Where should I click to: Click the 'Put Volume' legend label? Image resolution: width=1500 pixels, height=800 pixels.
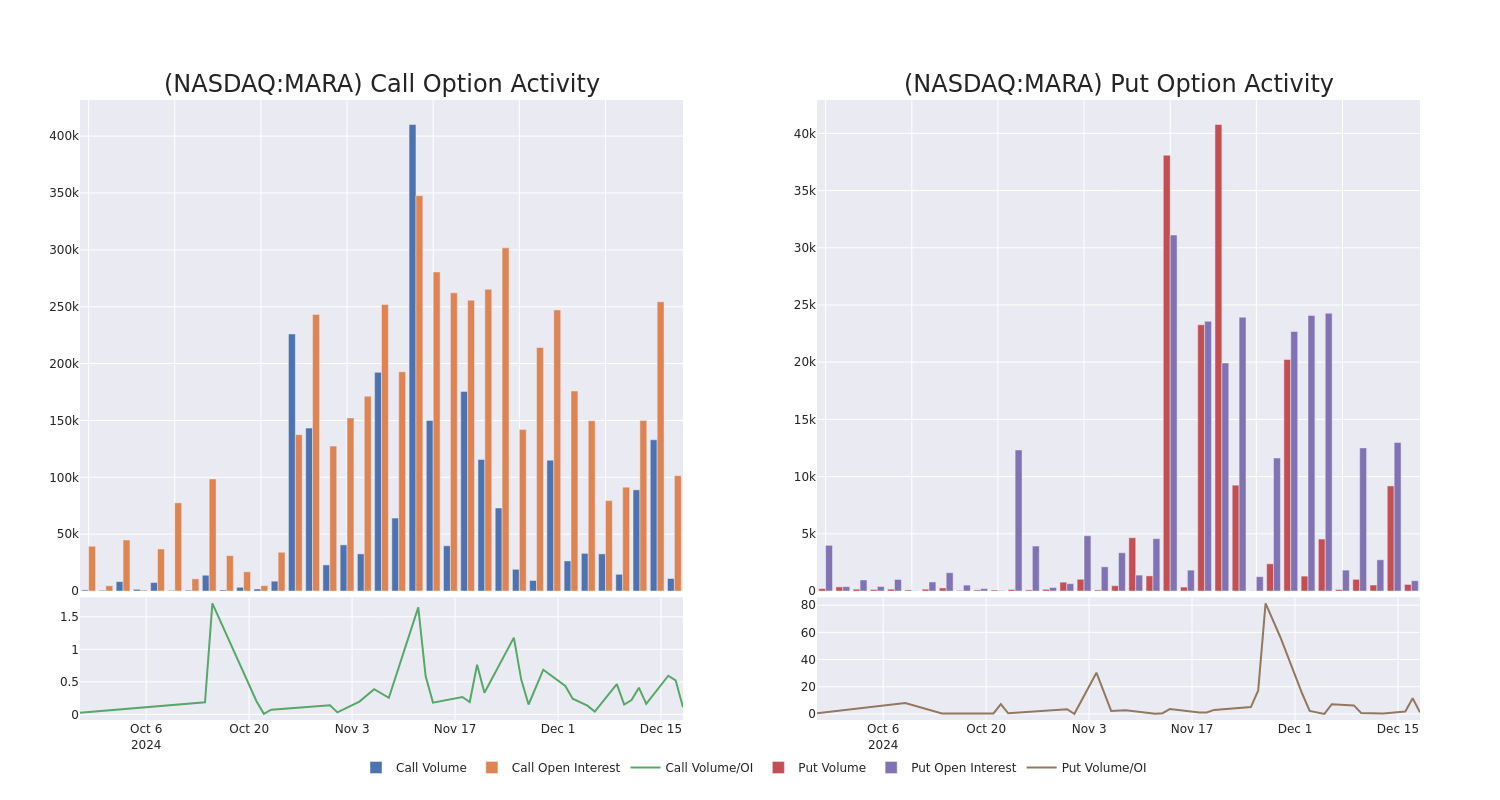(x=832, y=768)
